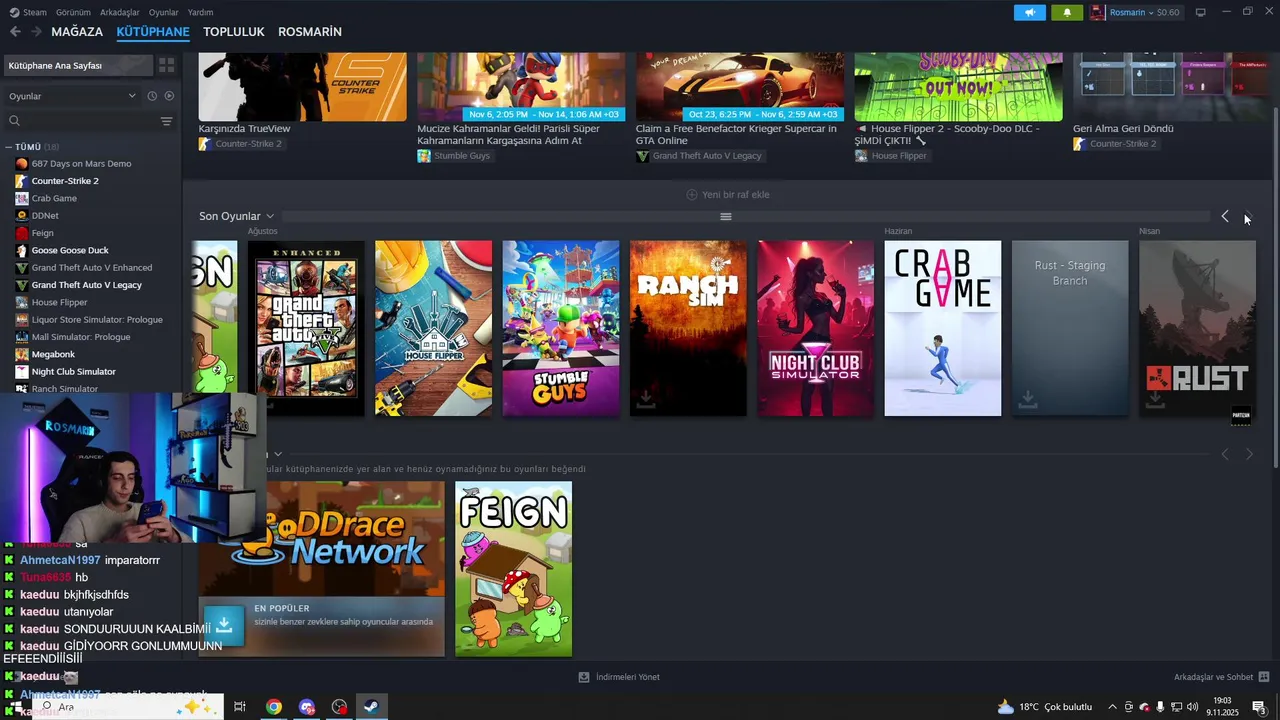The height and width of the screenshot is (720, 1280).
Task: Click the Stumble Guys news source icon
Action: tap(424, 156)
